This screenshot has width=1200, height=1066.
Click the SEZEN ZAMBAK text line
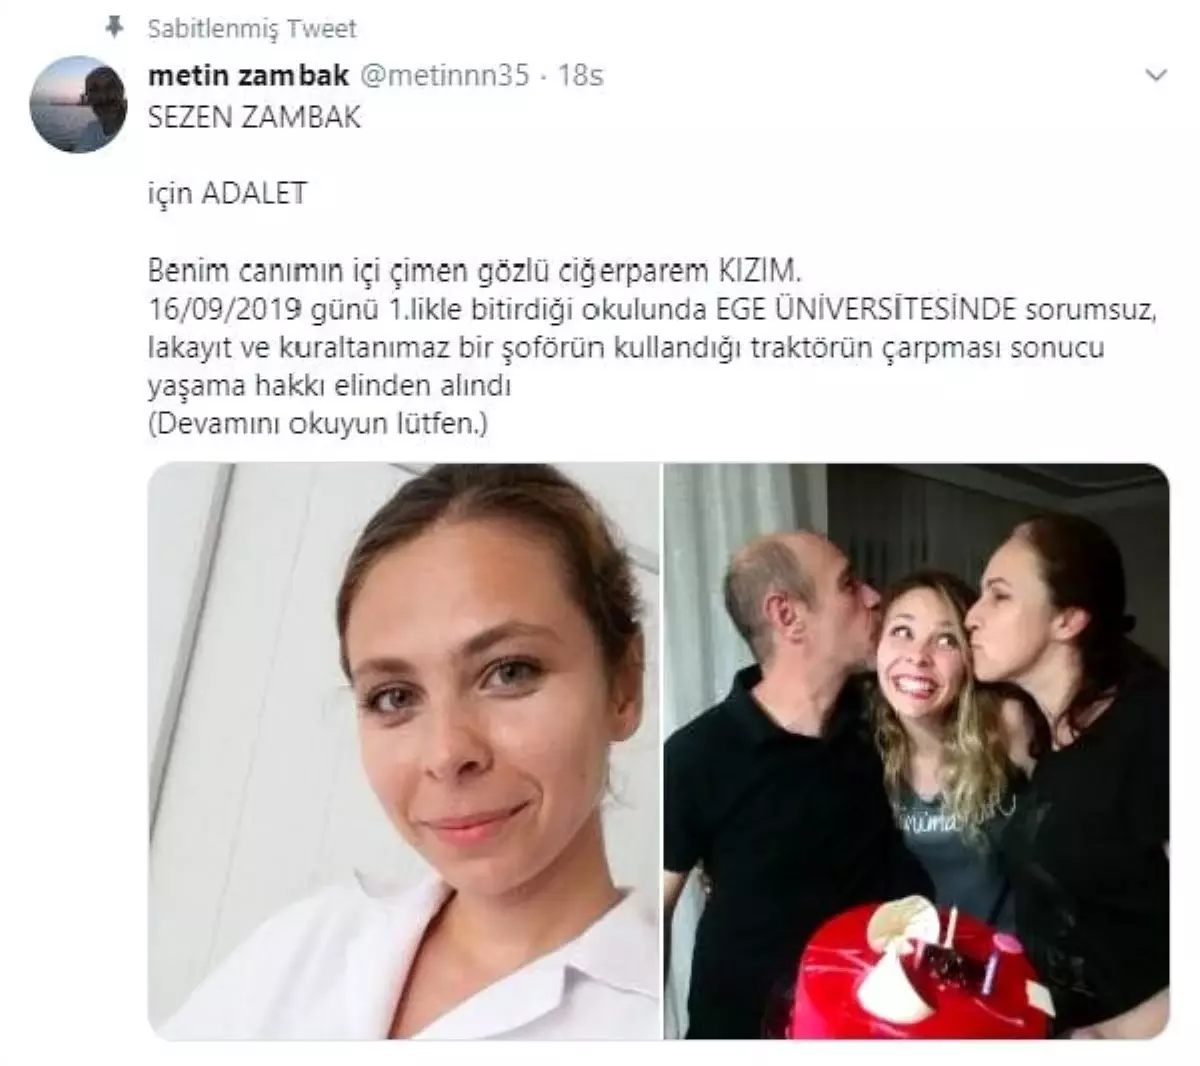(254, 117)
